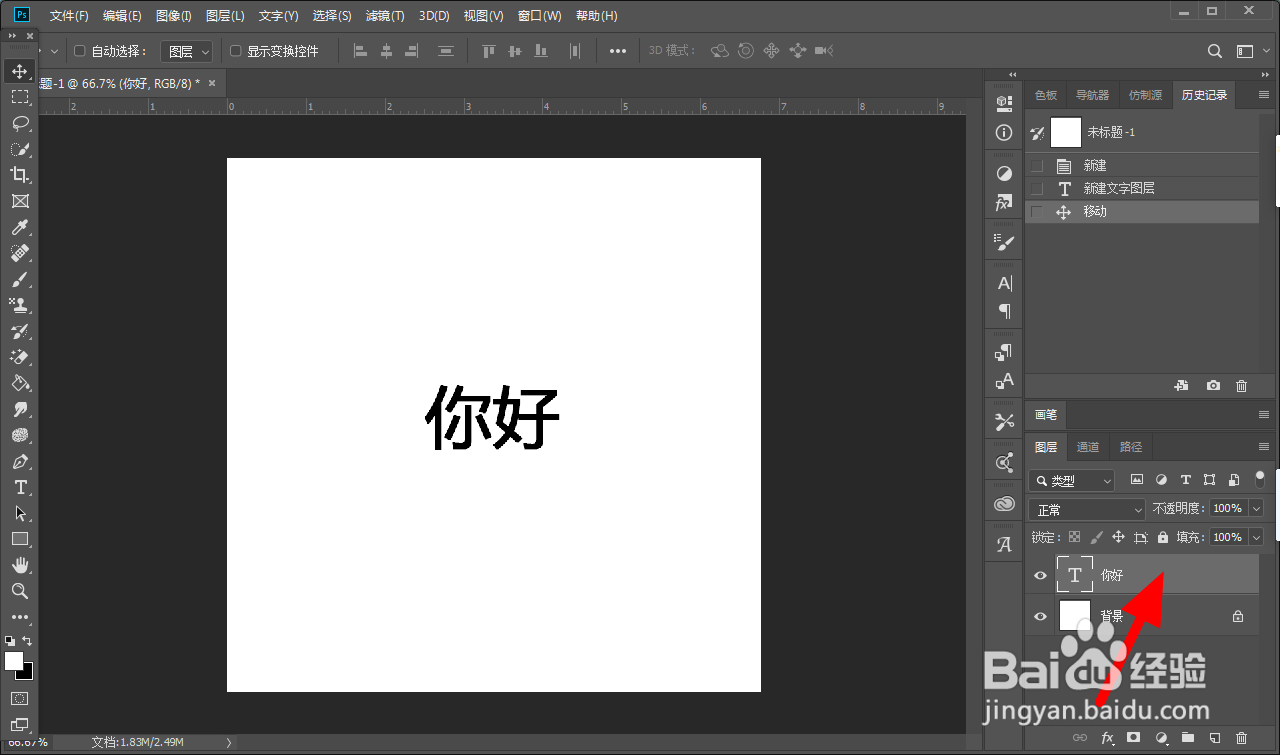Click the delete layer trash icon

1242,738
